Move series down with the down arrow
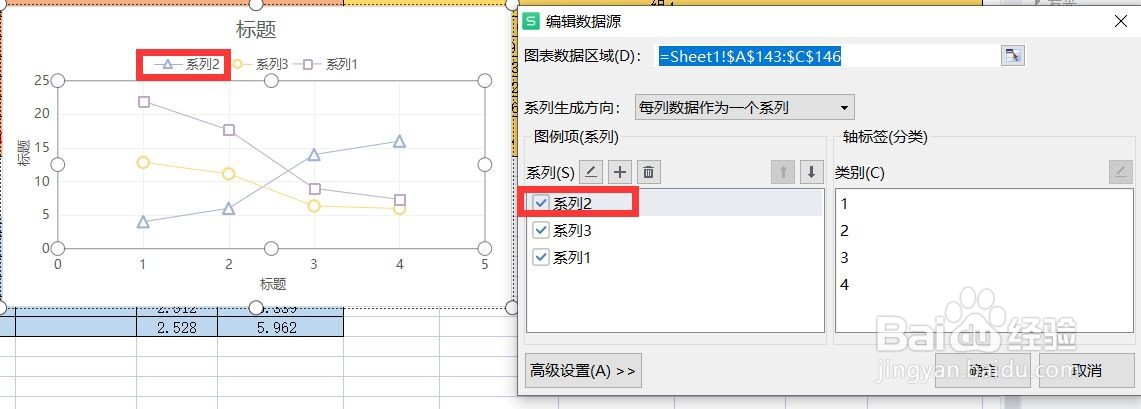This screenshot has width=1141, height=409. click(811, 172)
